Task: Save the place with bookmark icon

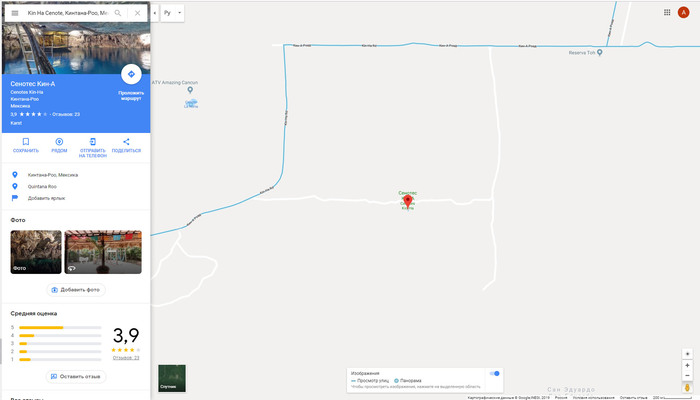Action: pos(26,145)
